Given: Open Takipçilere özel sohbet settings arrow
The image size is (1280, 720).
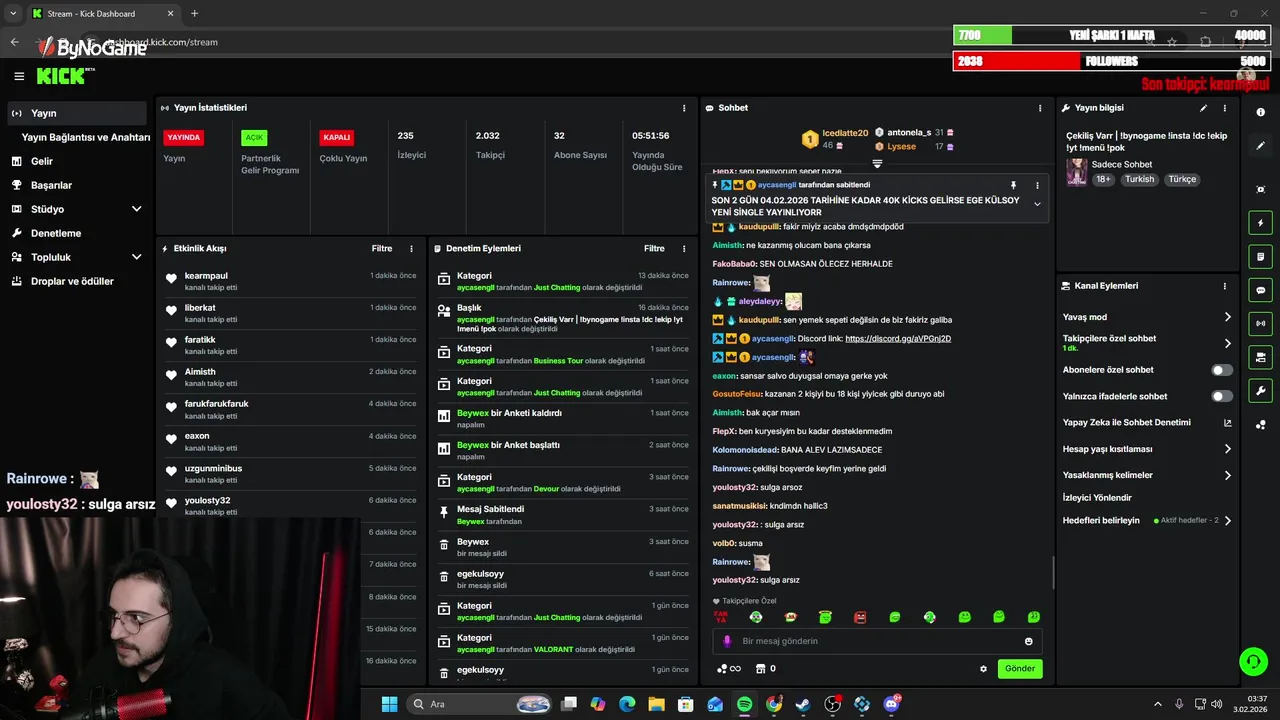Looking at the screenshot, I should pos(1228,343).
